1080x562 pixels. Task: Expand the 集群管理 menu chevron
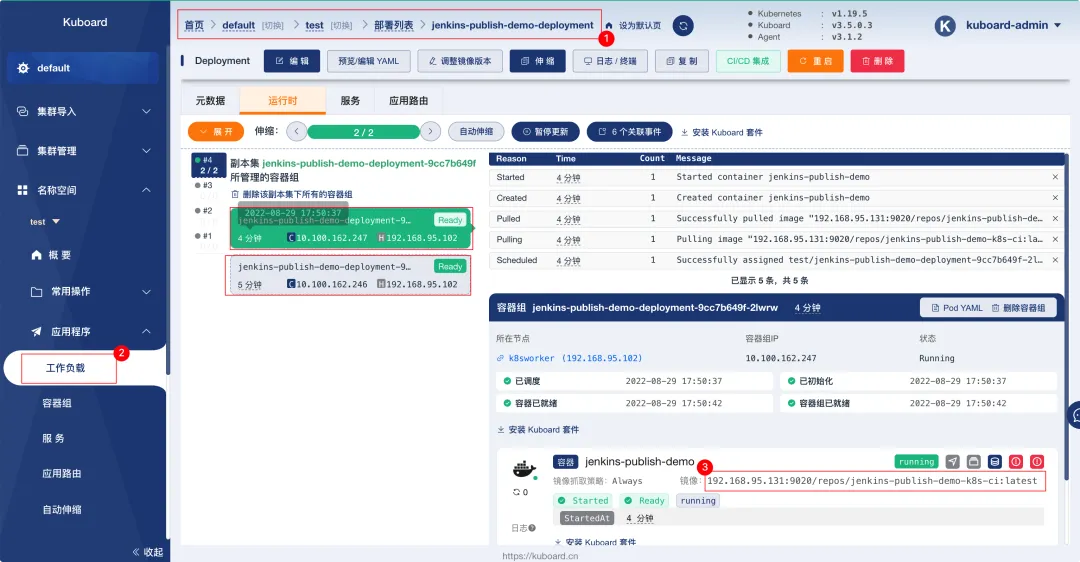[146, 150]
